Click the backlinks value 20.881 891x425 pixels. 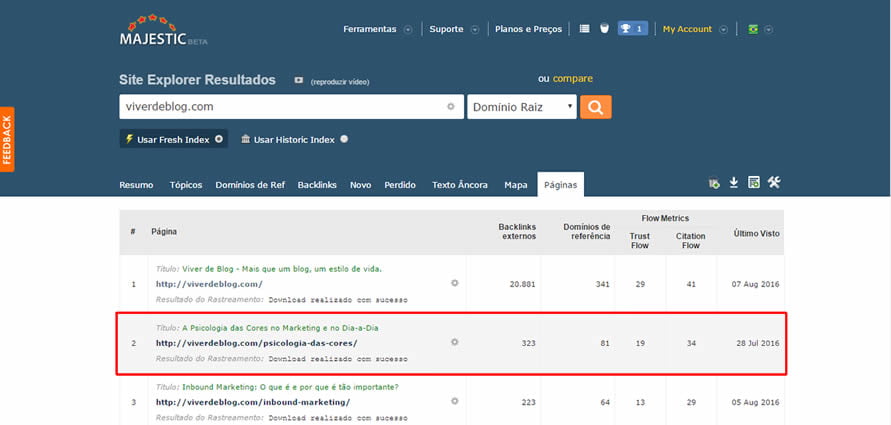[523, 284]
